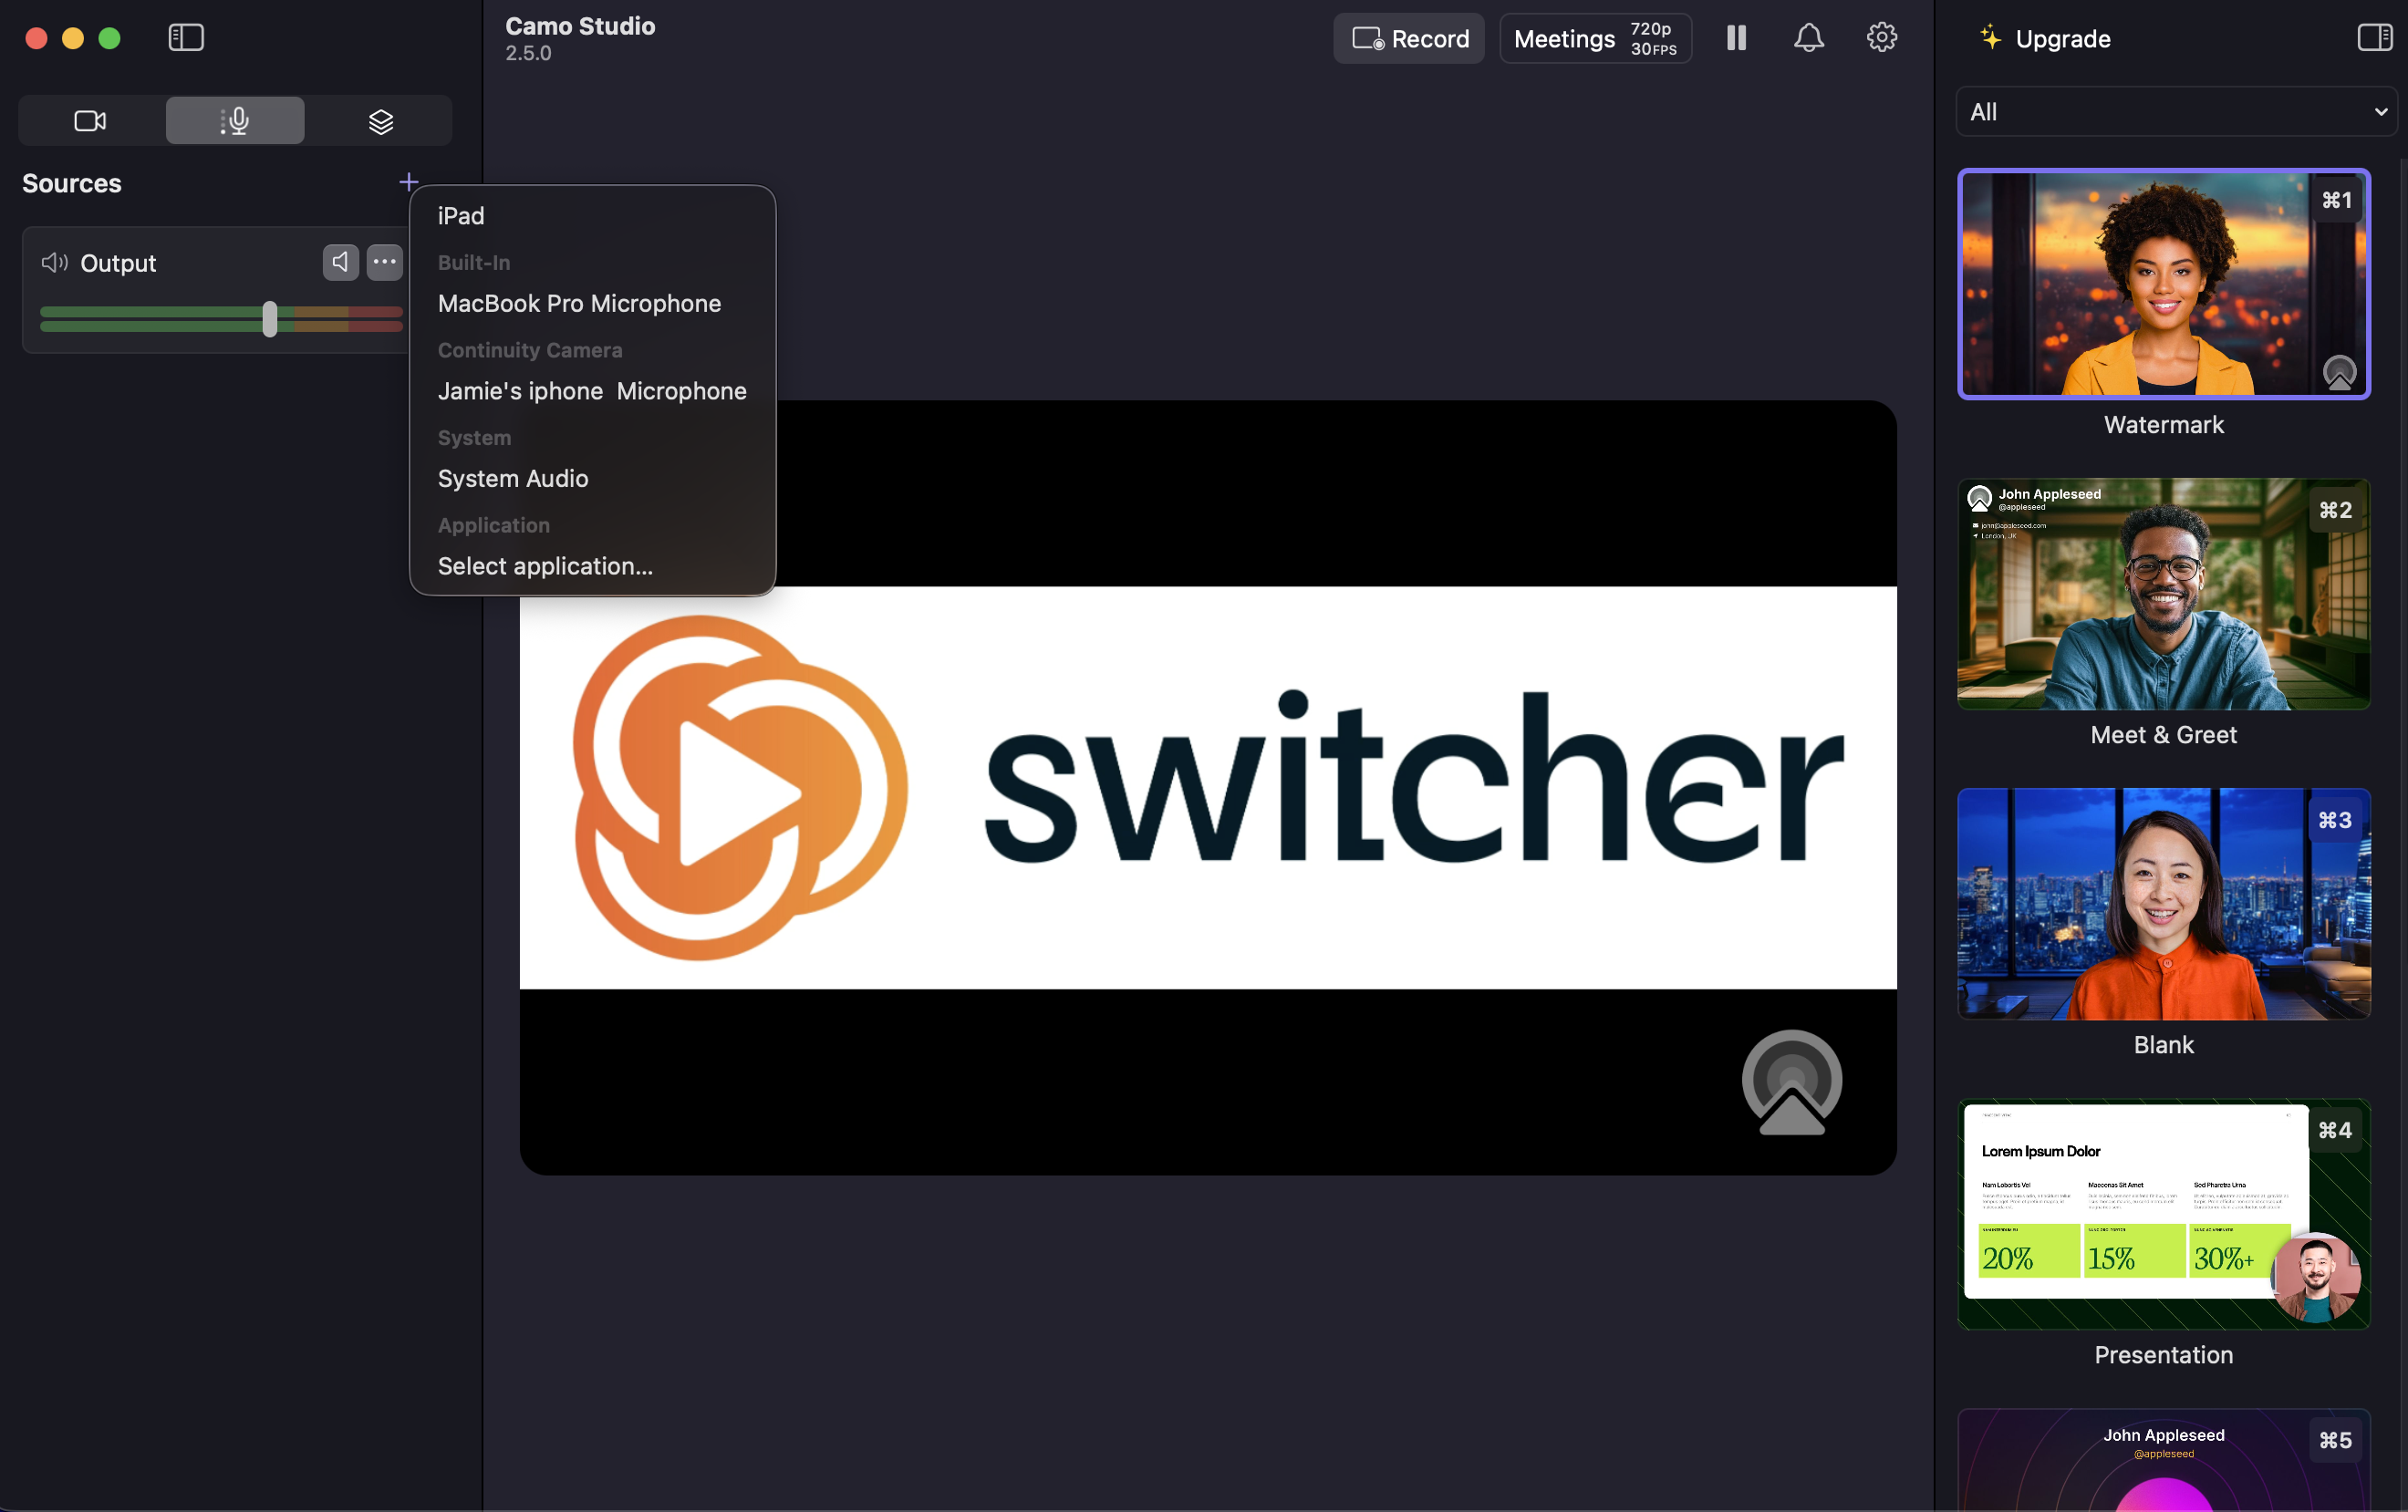
Task: Open the overlays layers tab
Action: click(380, 121)
